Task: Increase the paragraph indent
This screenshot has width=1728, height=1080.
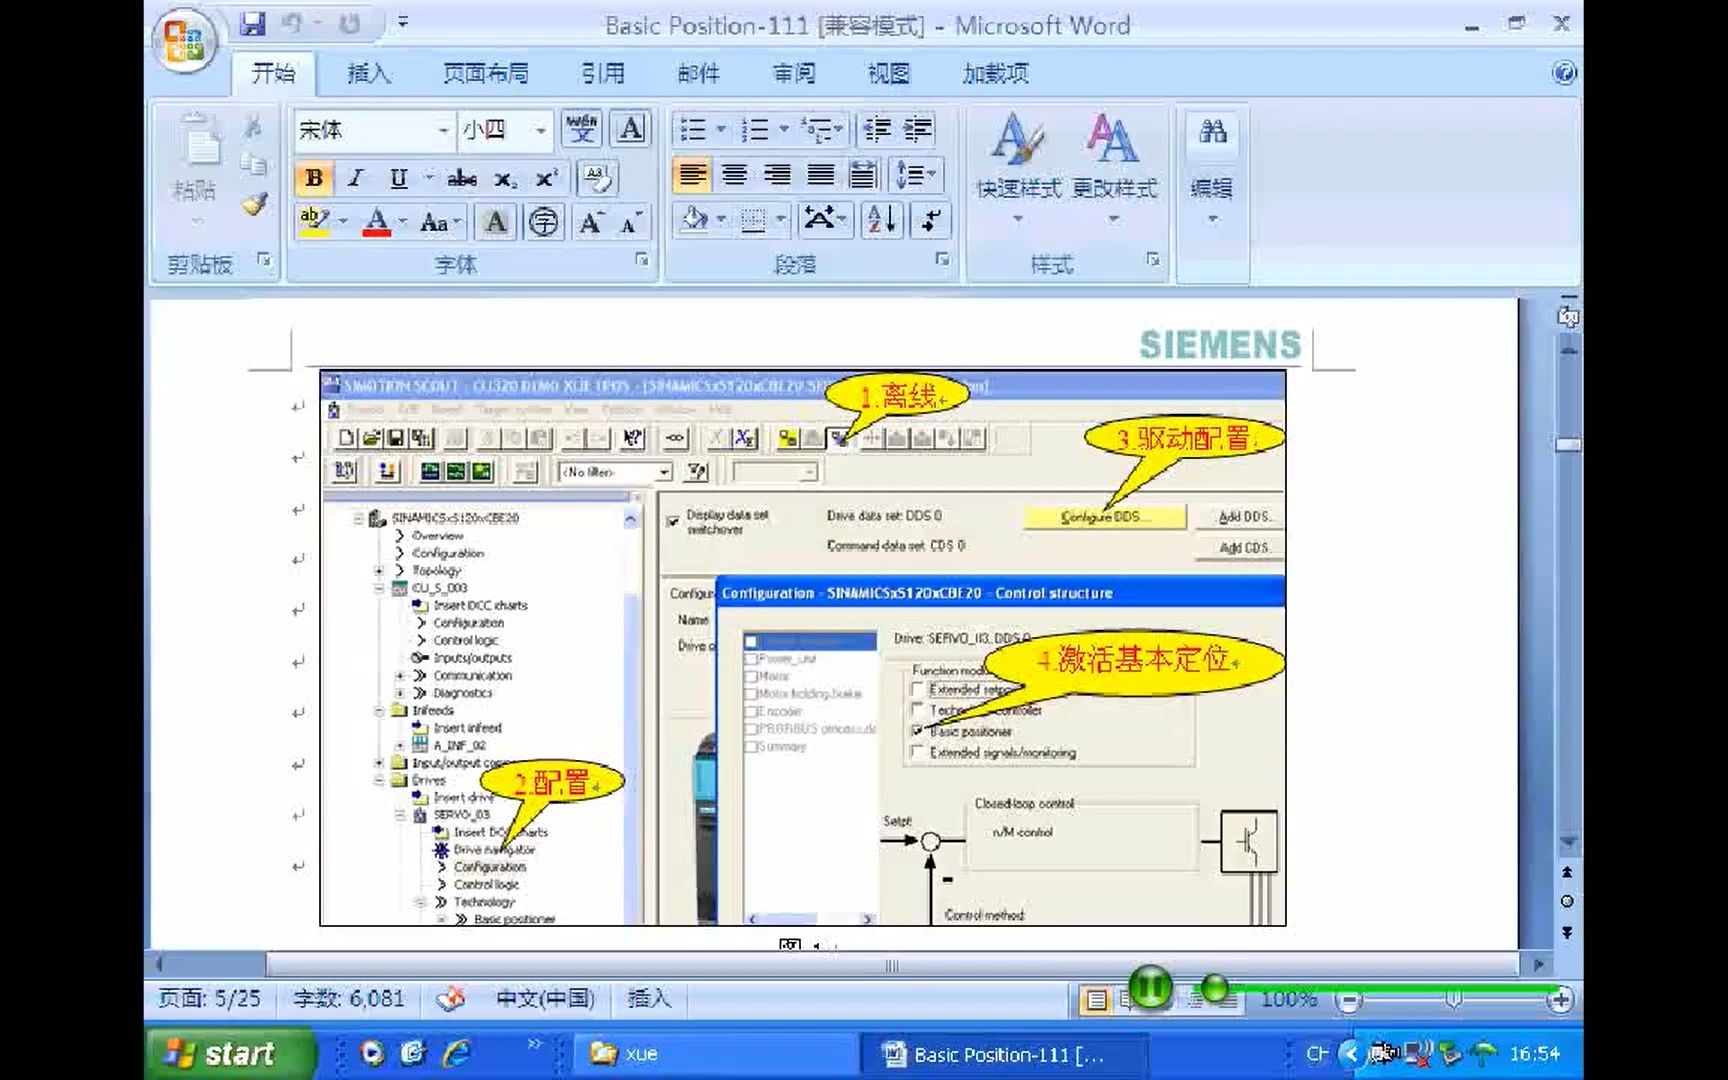Action: pyautogui.click(x=917, y=130)
